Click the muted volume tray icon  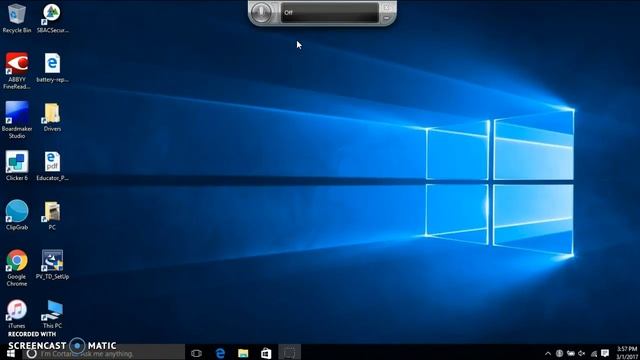(582, 353)
